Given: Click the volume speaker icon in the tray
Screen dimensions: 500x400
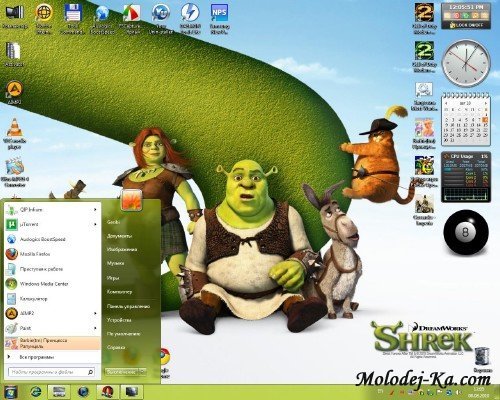Looking at the screenshot, I should pos(459,392).
